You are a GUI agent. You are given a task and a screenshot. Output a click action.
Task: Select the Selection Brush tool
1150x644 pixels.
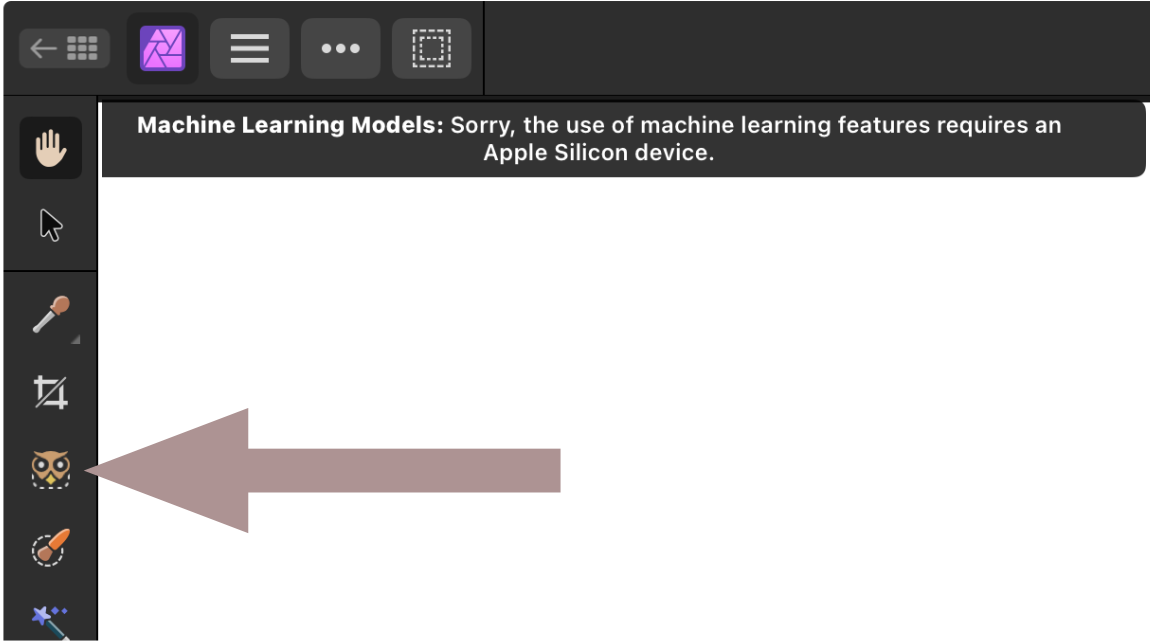coord(51,548)
